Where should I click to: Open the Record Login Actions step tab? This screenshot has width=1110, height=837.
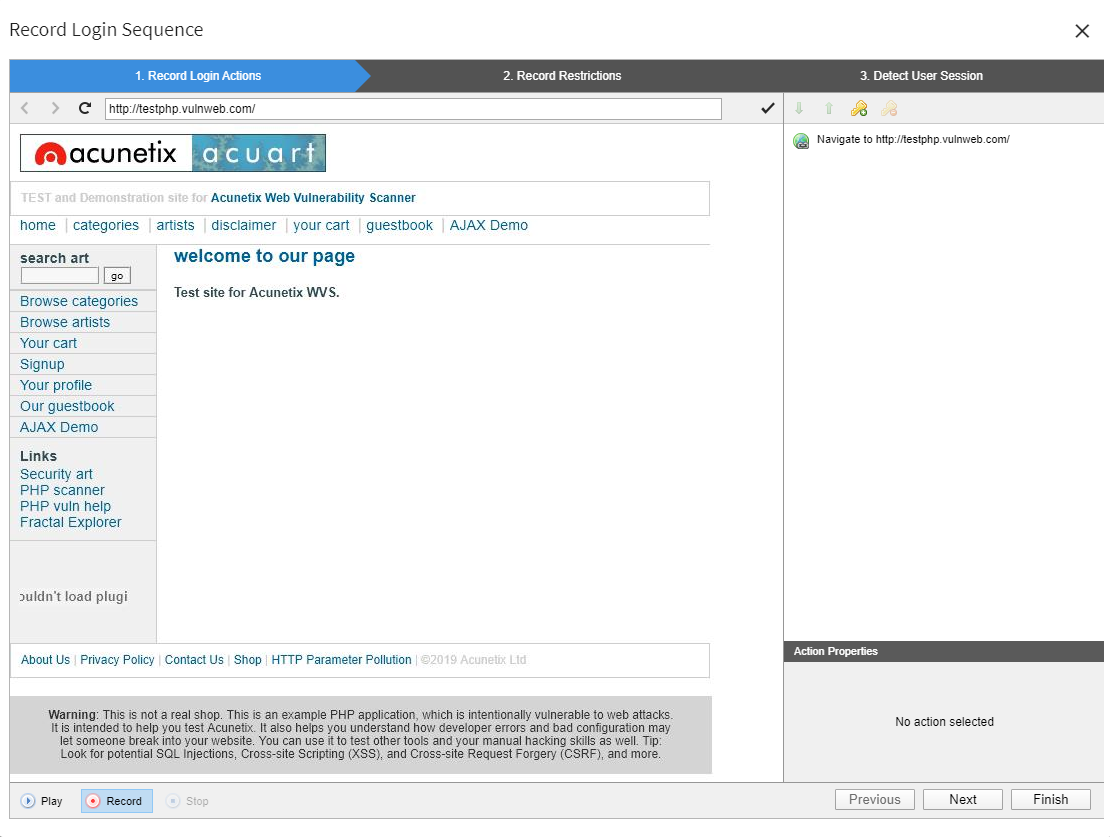(198, 76)
